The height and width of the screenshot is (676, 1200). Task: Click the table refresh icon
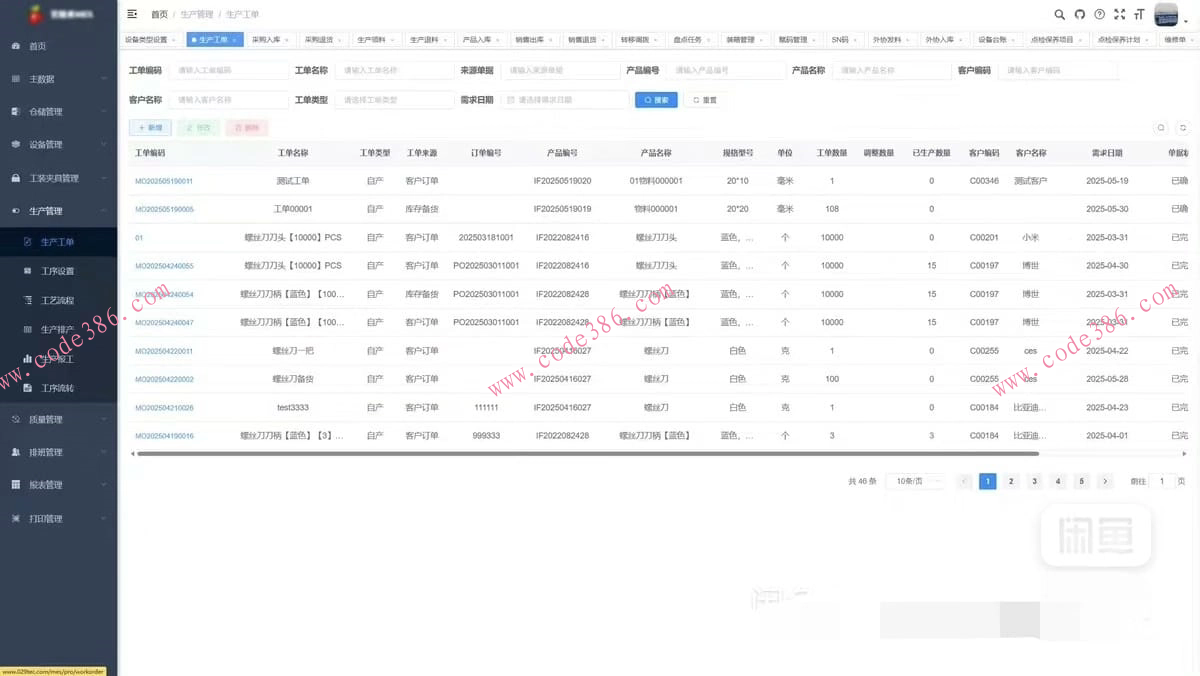[1183, 128]
